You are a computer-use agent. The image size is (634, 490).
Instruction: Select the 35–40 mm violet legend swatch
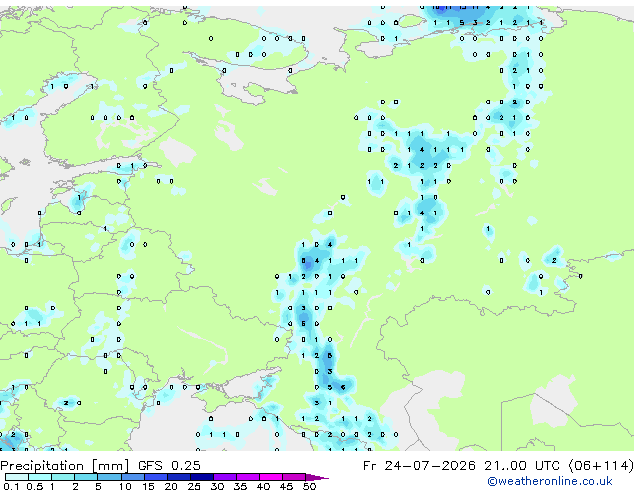tap(247, 477)
